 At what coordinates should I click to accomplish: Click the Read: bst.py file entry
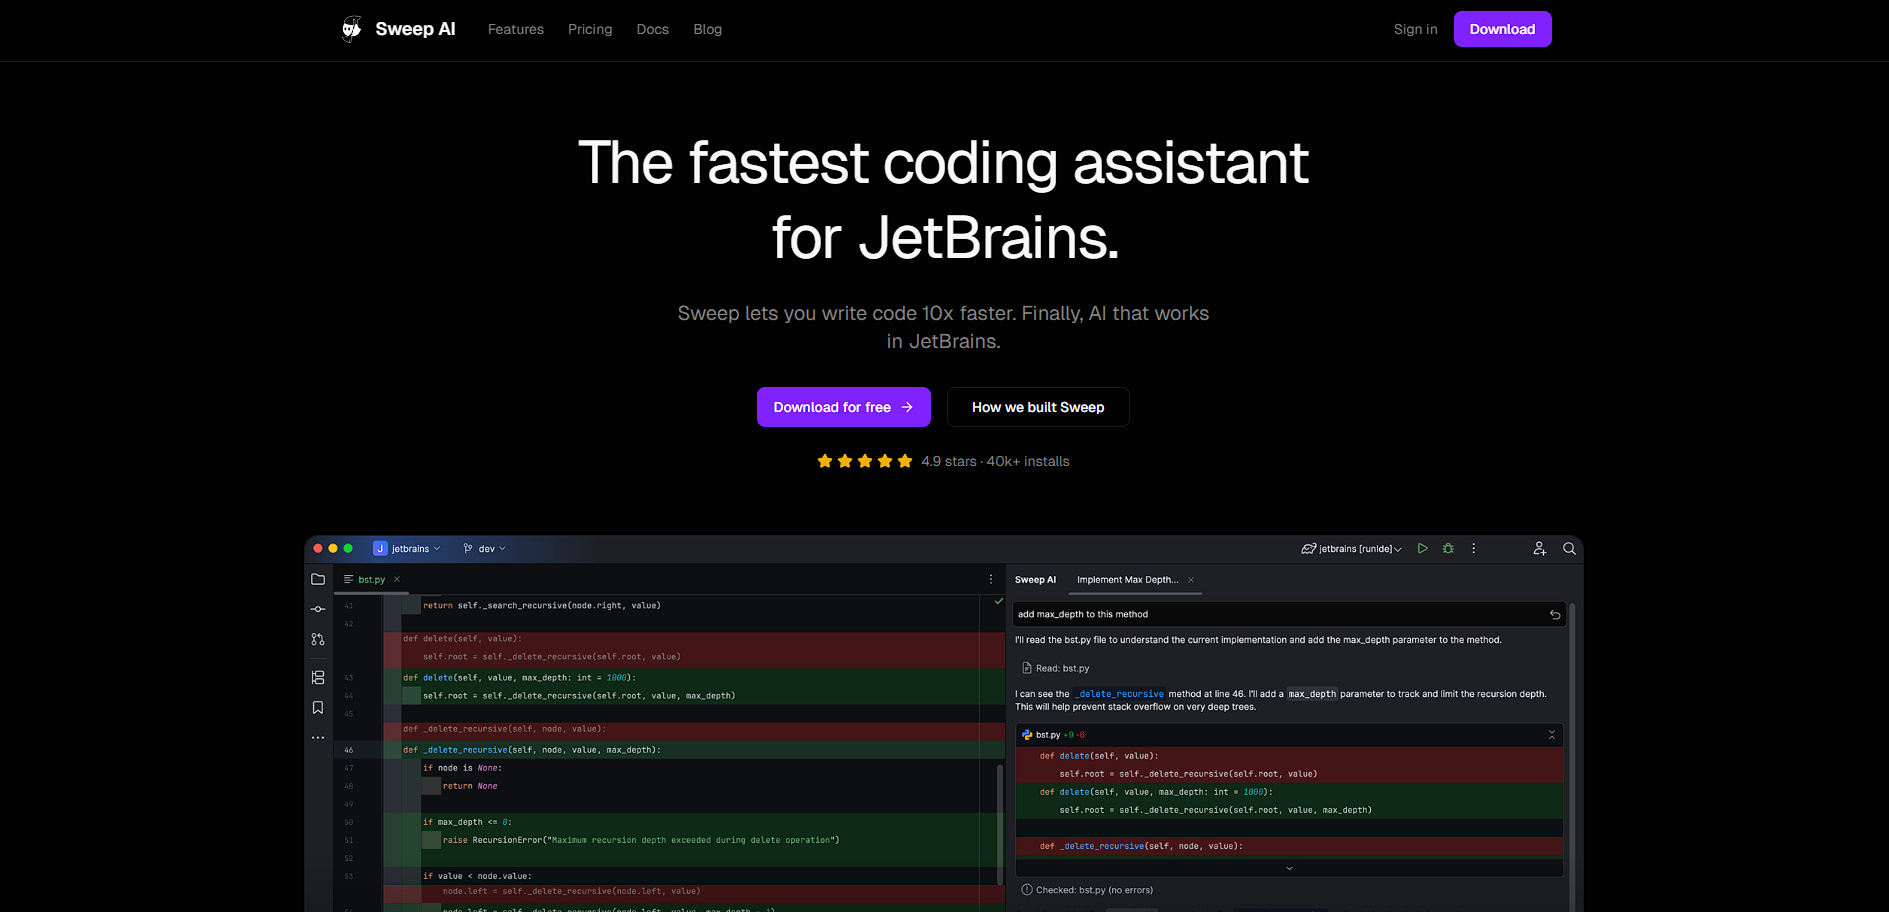coord(1056,668)
